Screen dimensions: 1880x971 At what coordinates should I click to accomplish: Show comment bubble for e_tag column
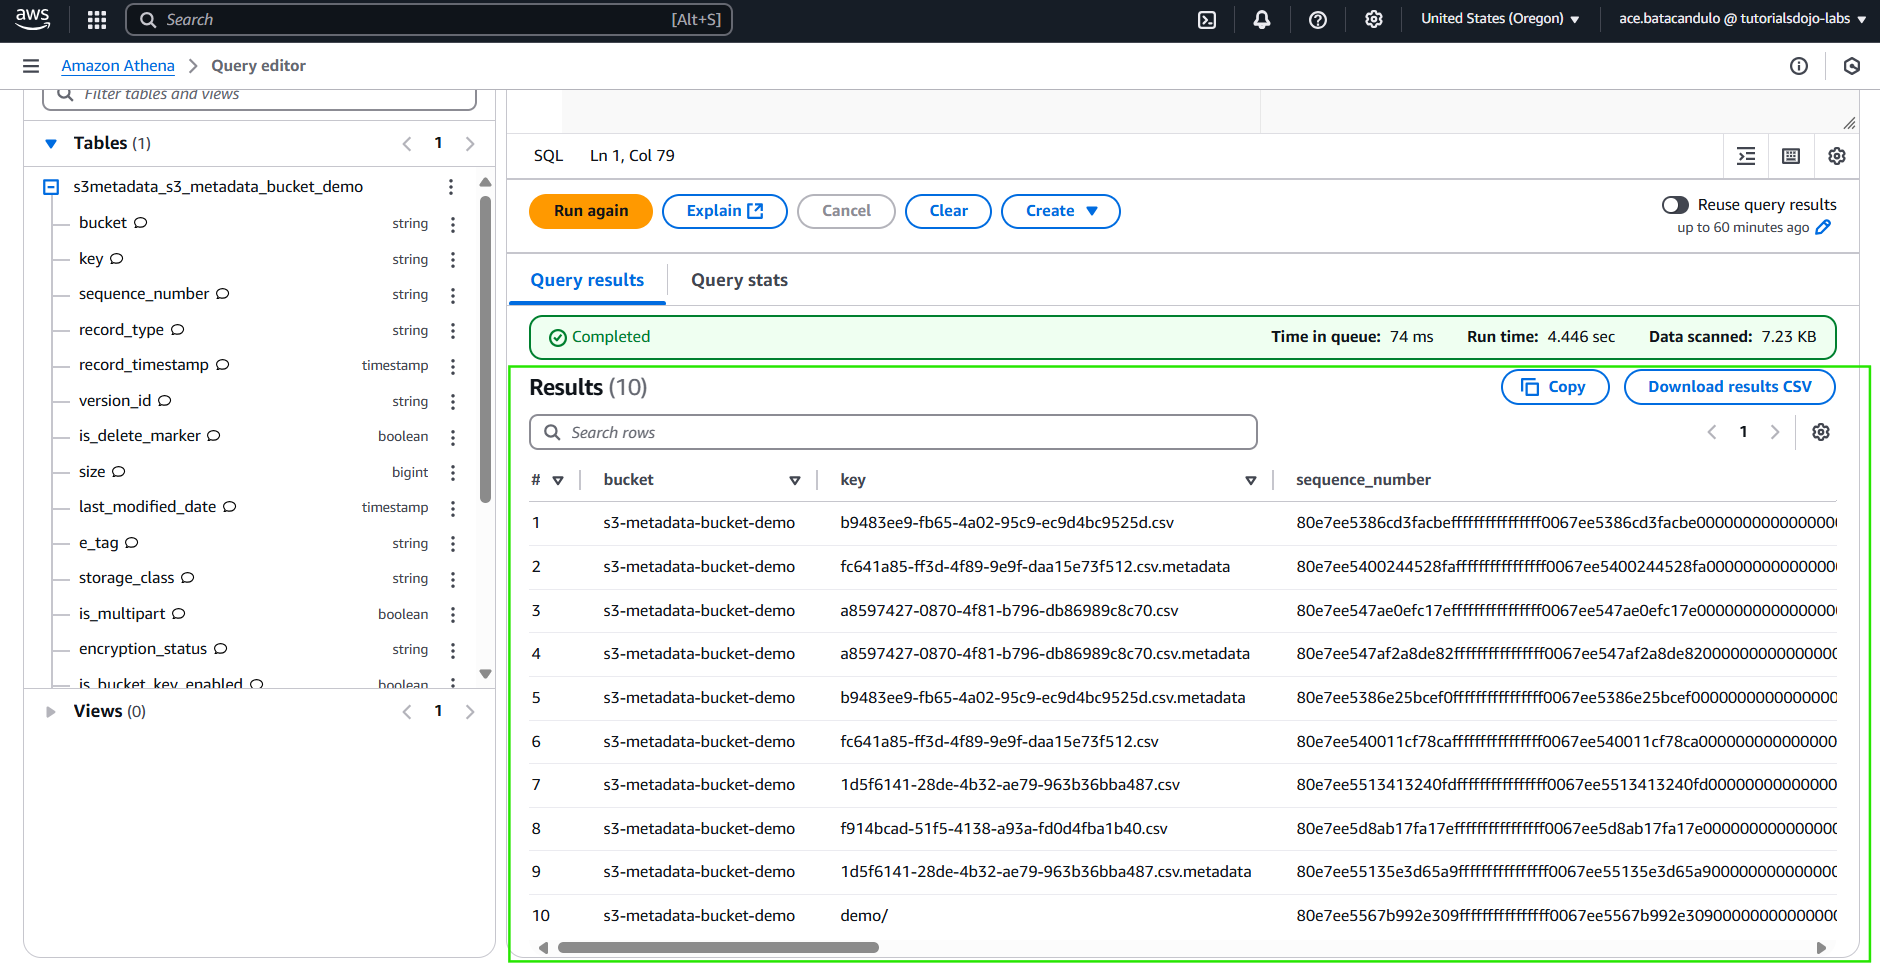132,543
